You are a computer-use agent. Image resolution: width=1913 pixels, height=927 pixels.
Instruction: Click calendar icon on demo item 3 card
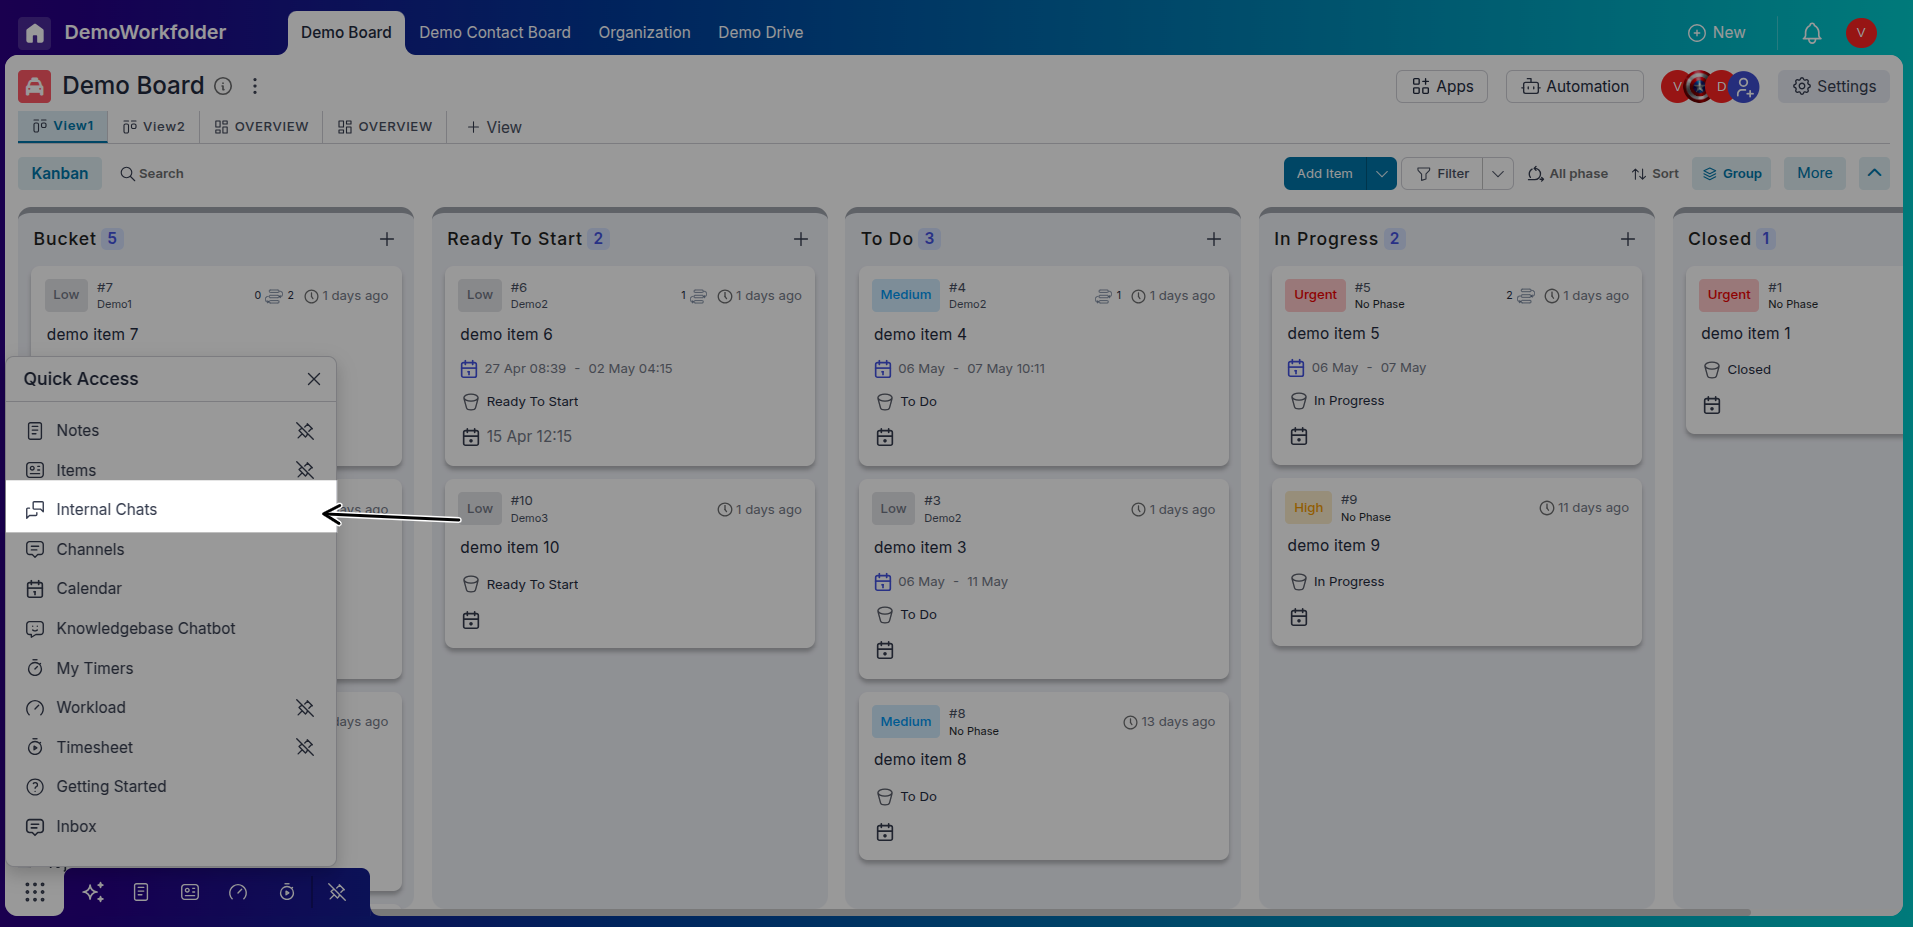point(885,651)
